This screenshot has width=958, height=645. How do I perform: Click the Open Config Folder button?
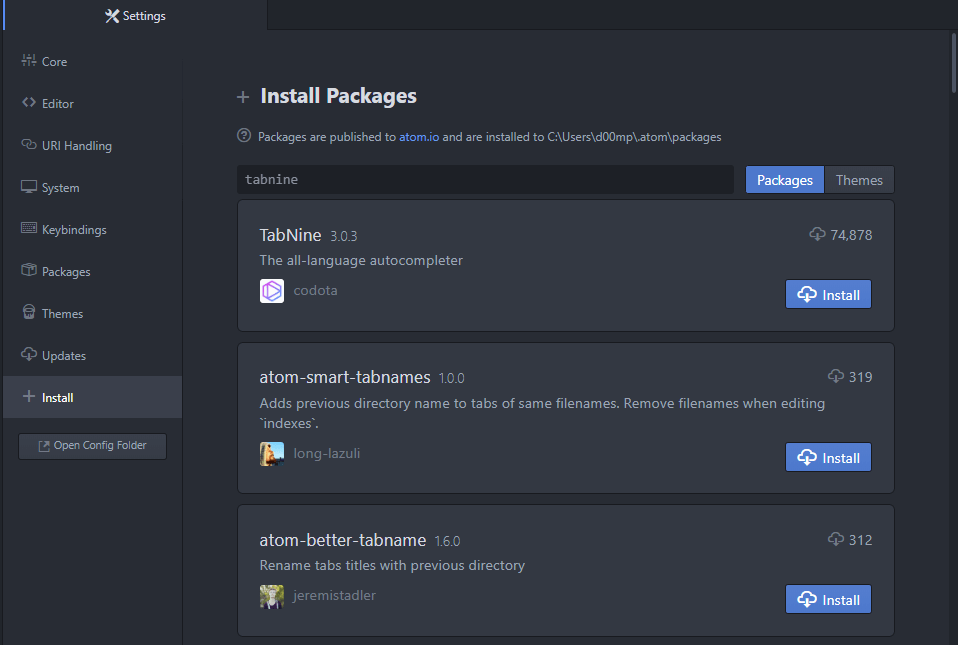[92, 446]
